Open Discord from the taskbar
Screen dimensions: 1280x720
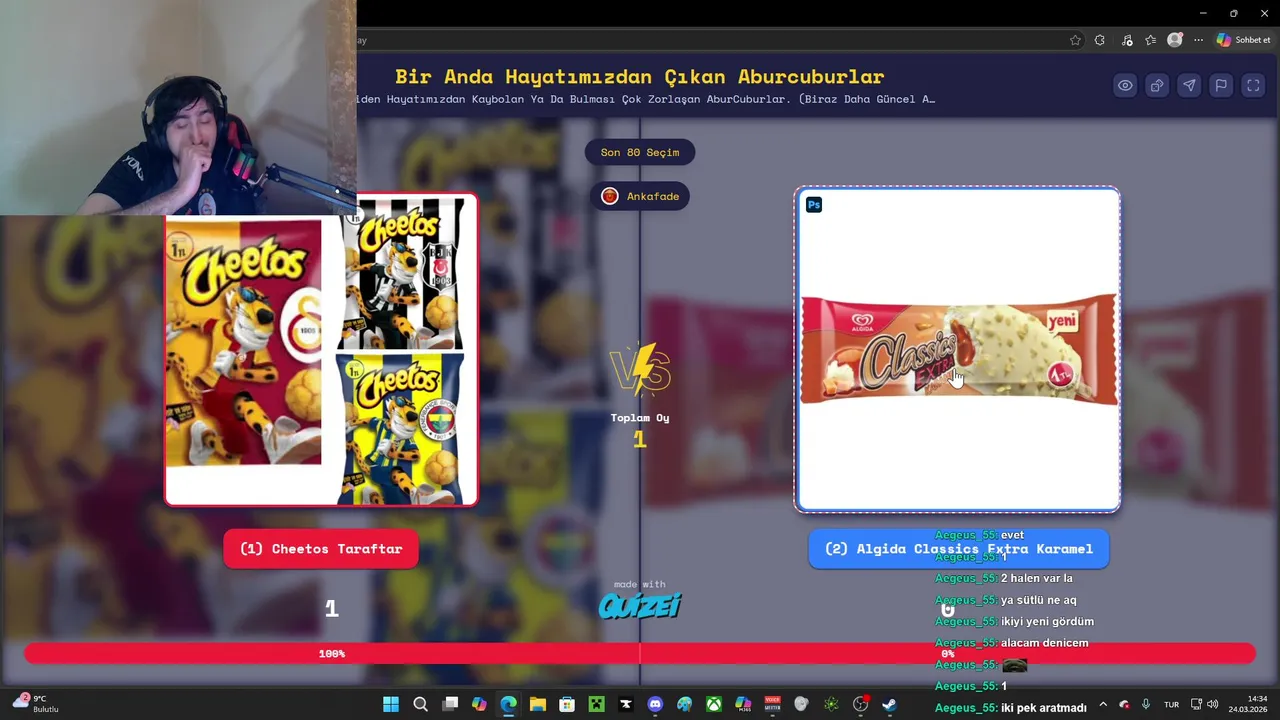[x=655, y=704]
